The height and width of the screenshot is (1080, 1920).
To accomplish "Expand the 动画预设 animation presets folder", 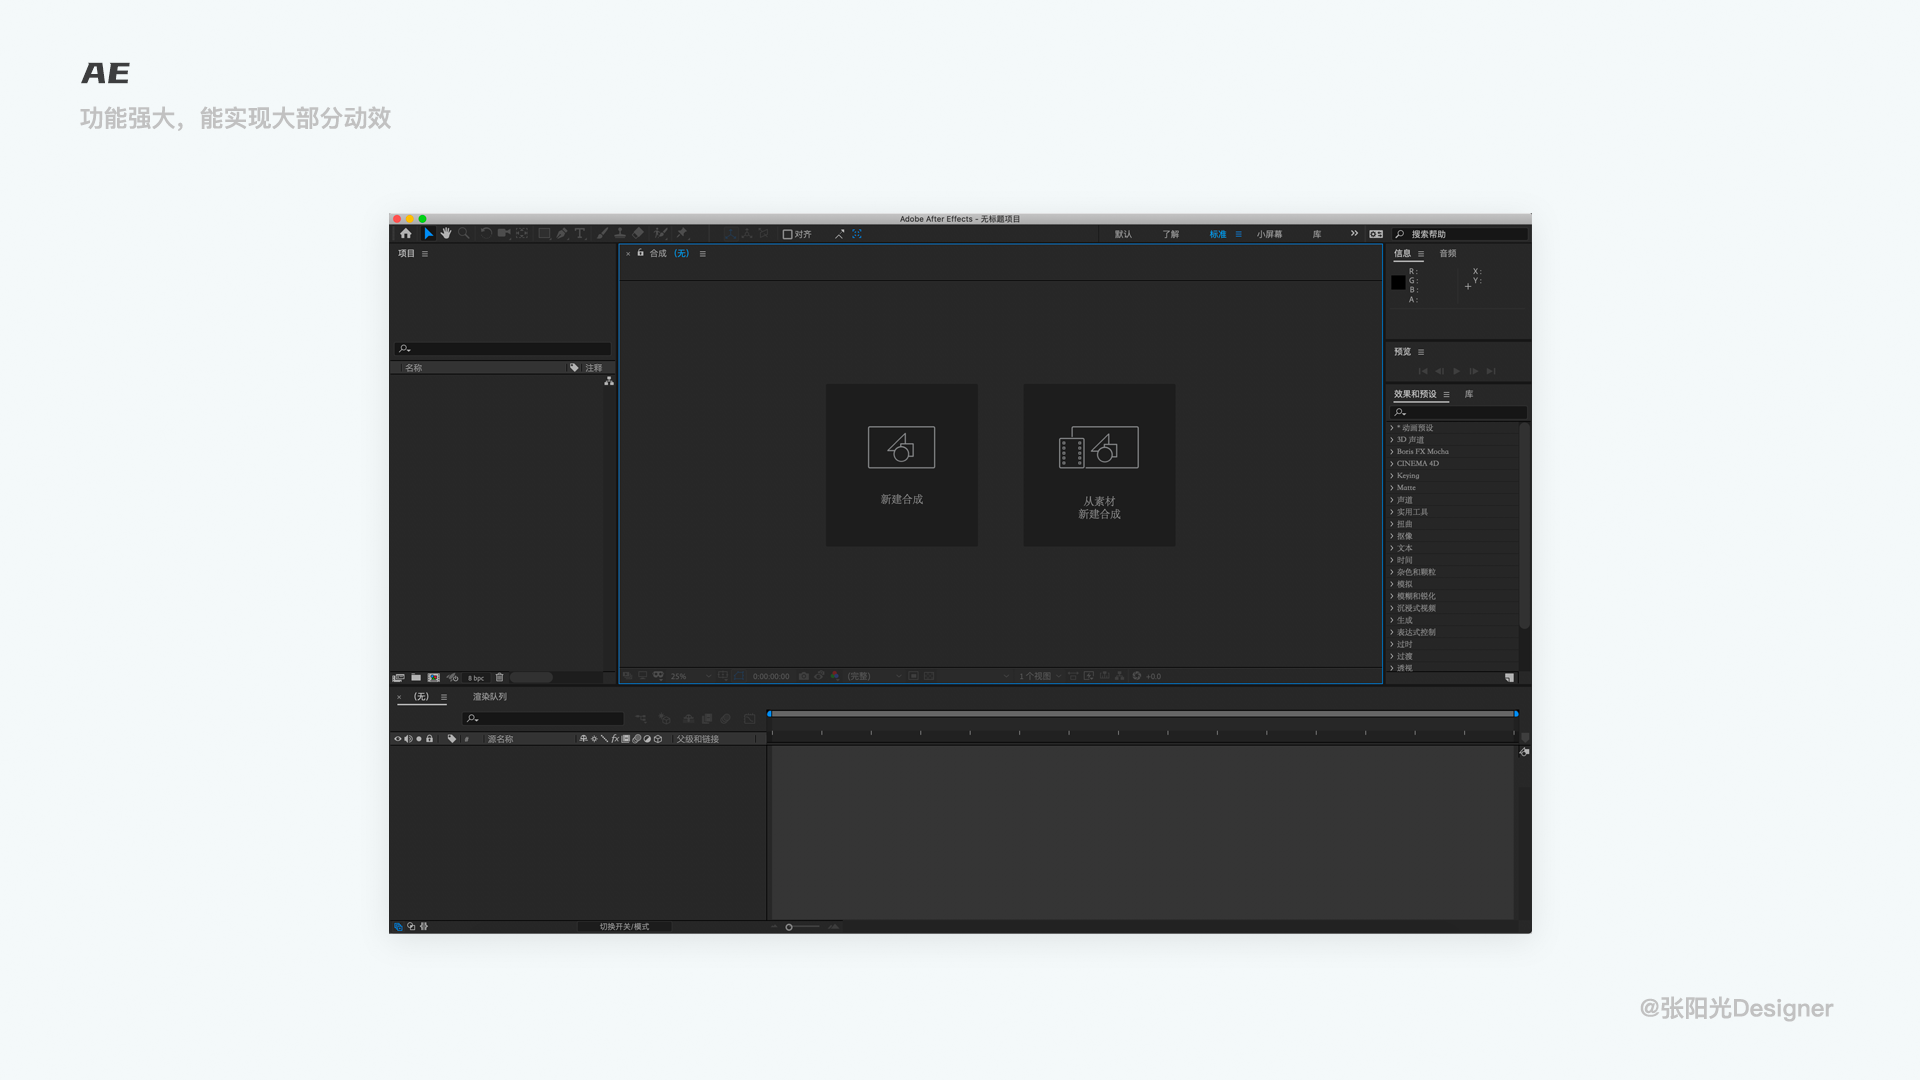I will [1392, 428].
